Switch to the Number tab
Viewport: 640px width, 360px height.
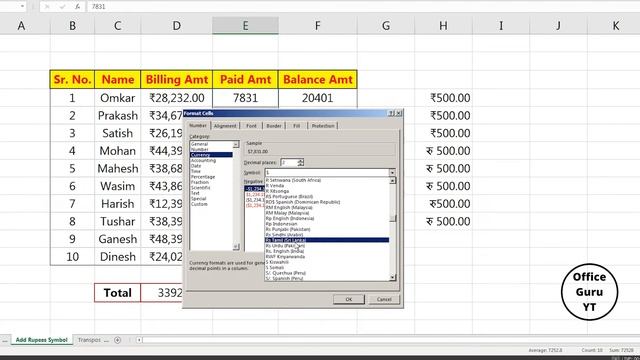click(198, 126)
